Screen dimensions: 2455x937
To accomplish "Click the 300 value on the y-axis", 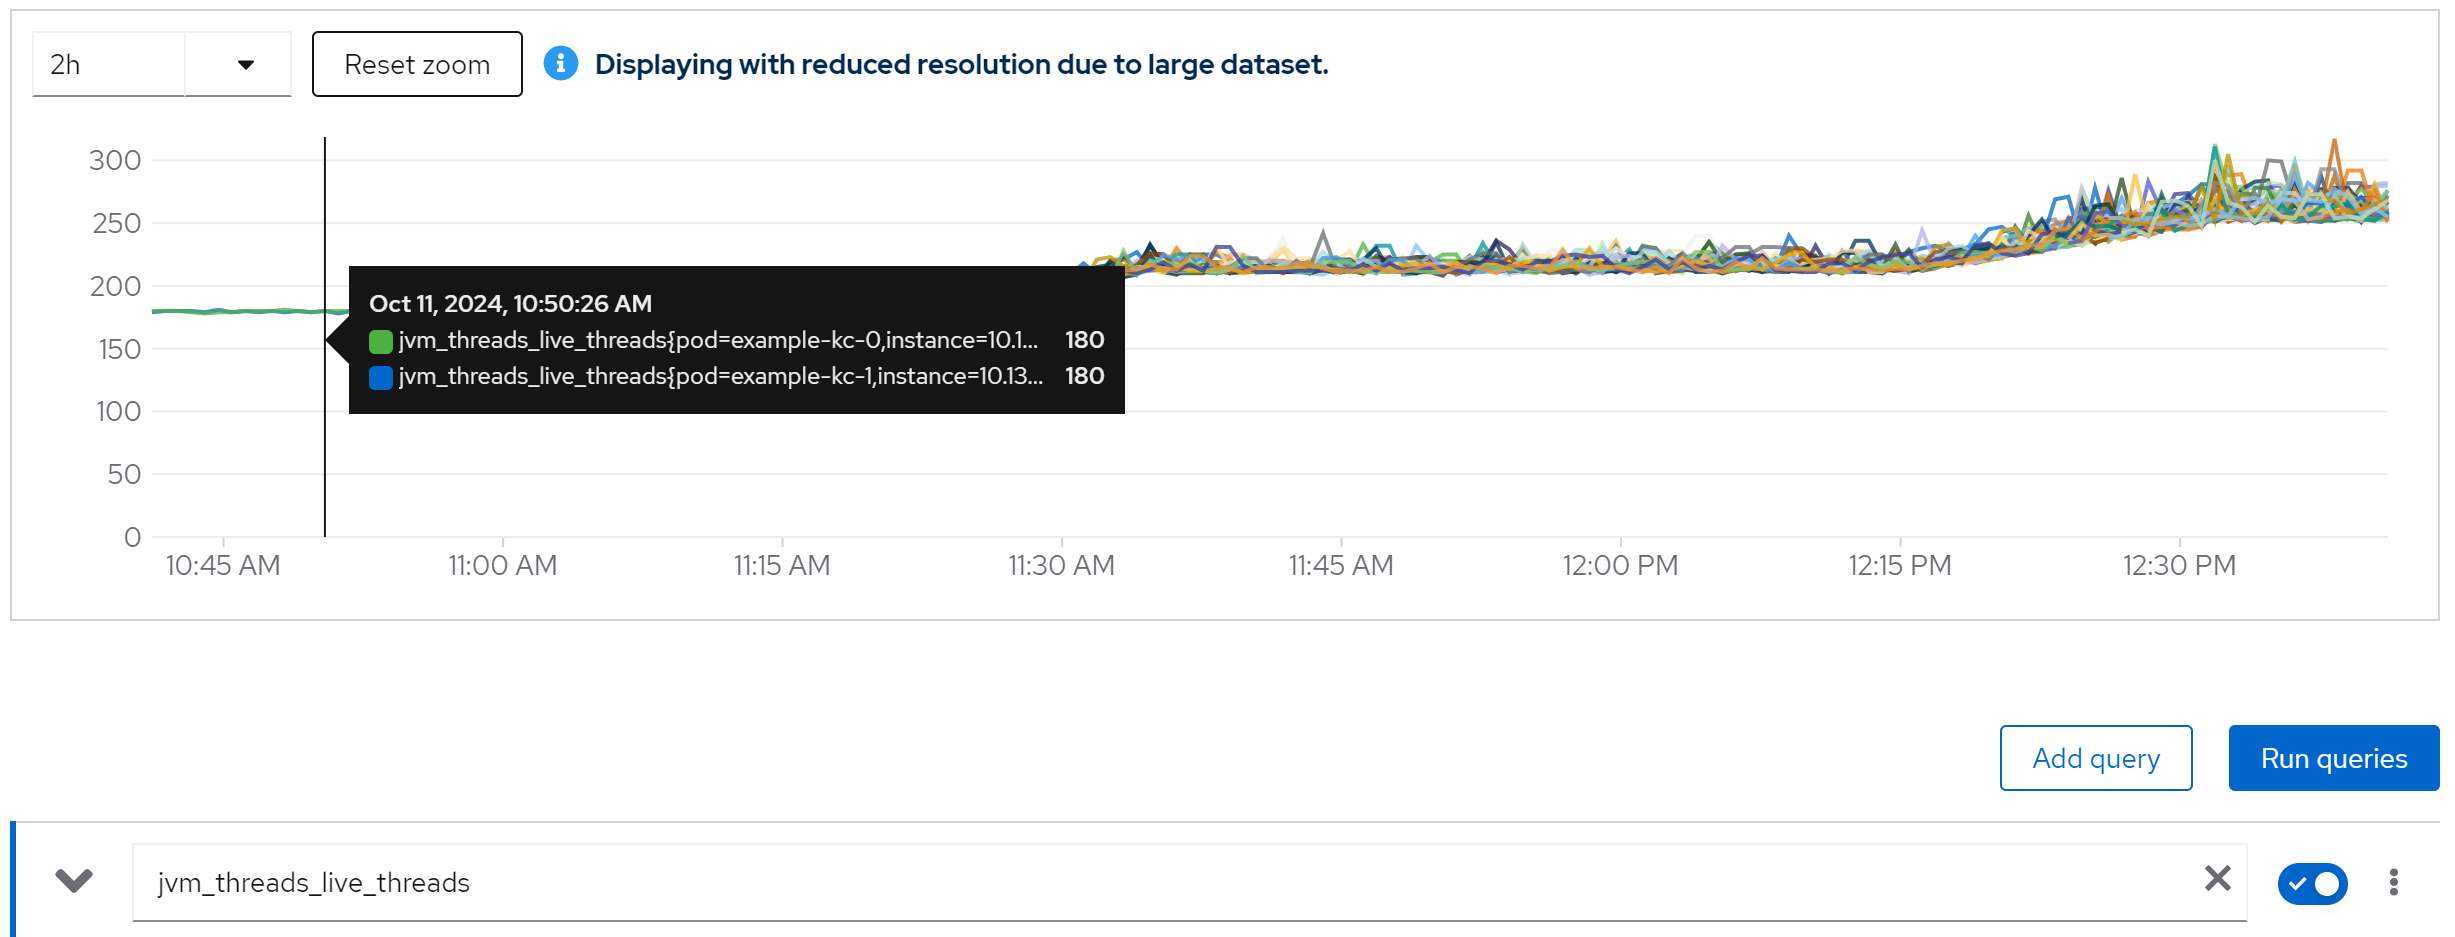I will pos(115,160).
